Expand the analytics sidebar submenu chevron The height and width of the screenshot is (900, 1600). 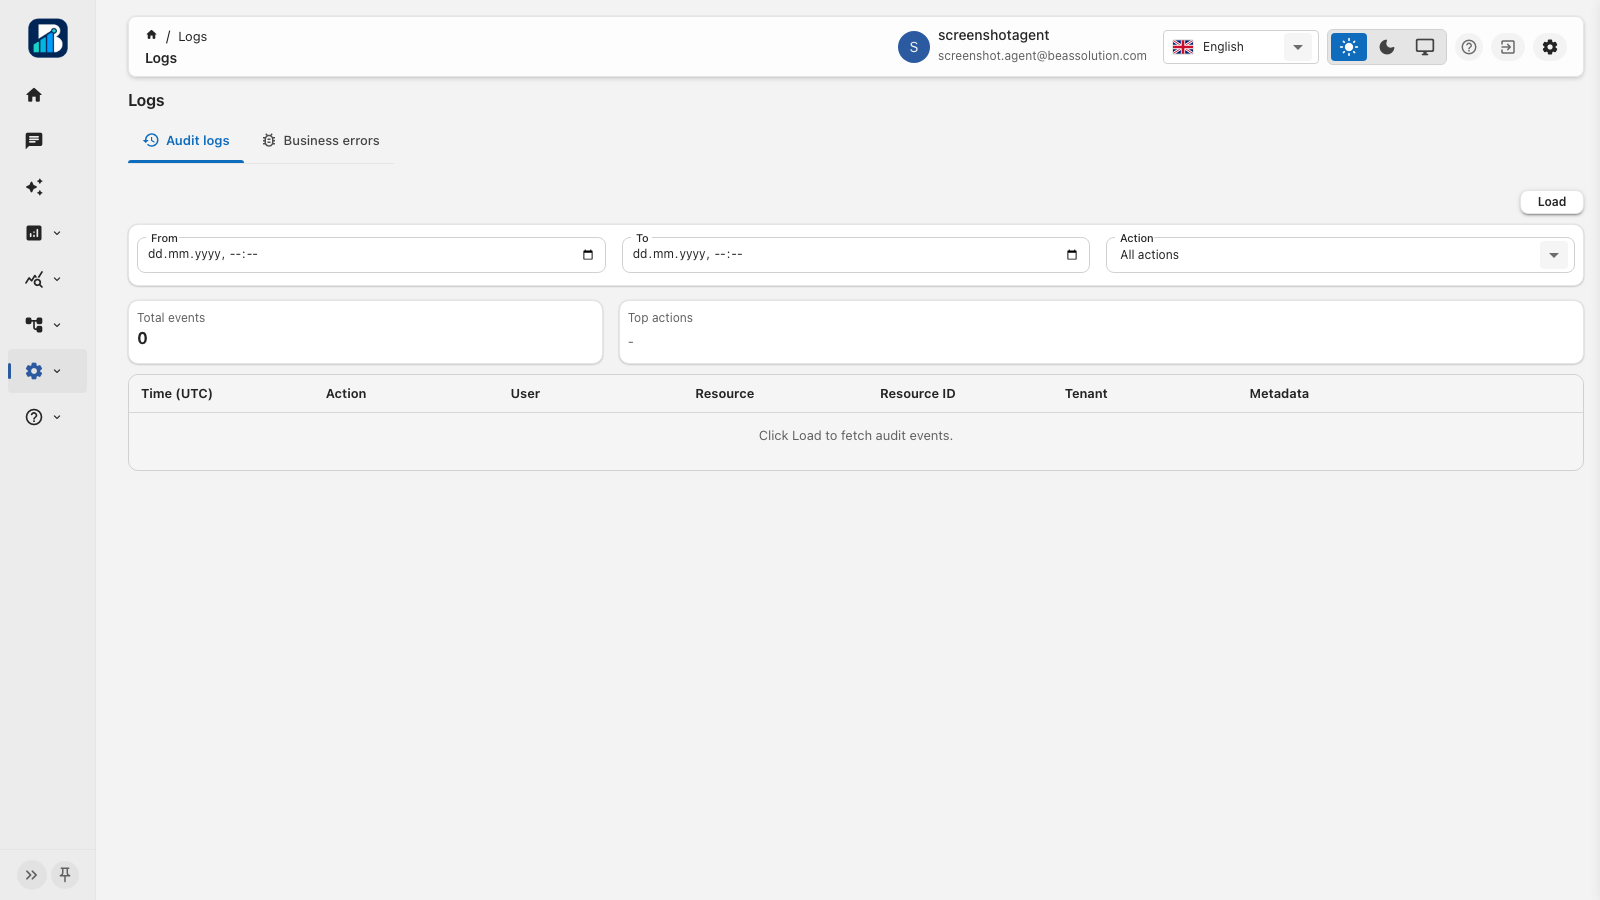[57, 279]
